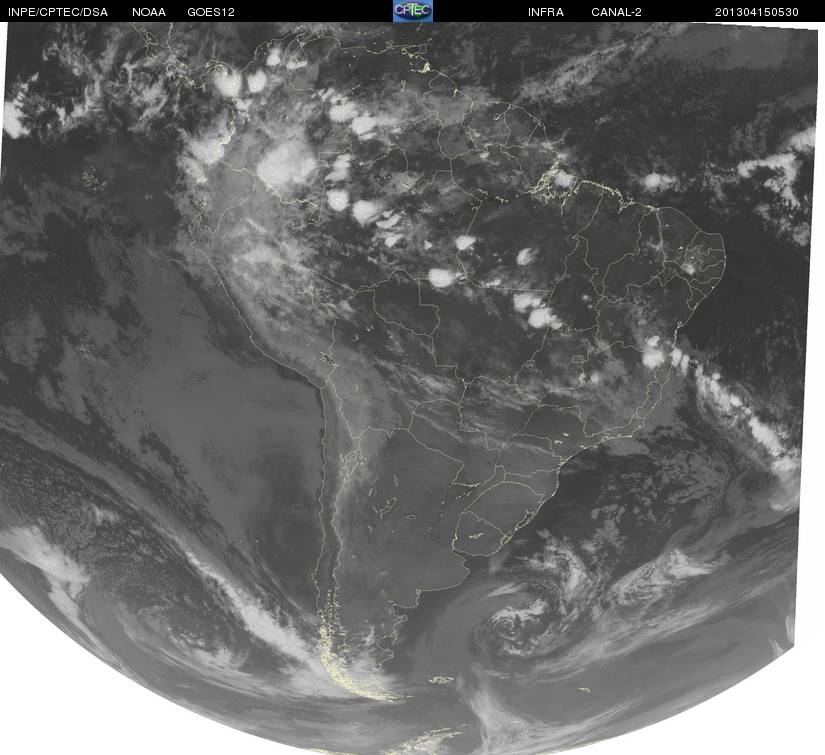
Task: Click the "CANAL-2" channel label
Action: click(x=616, y=12)
